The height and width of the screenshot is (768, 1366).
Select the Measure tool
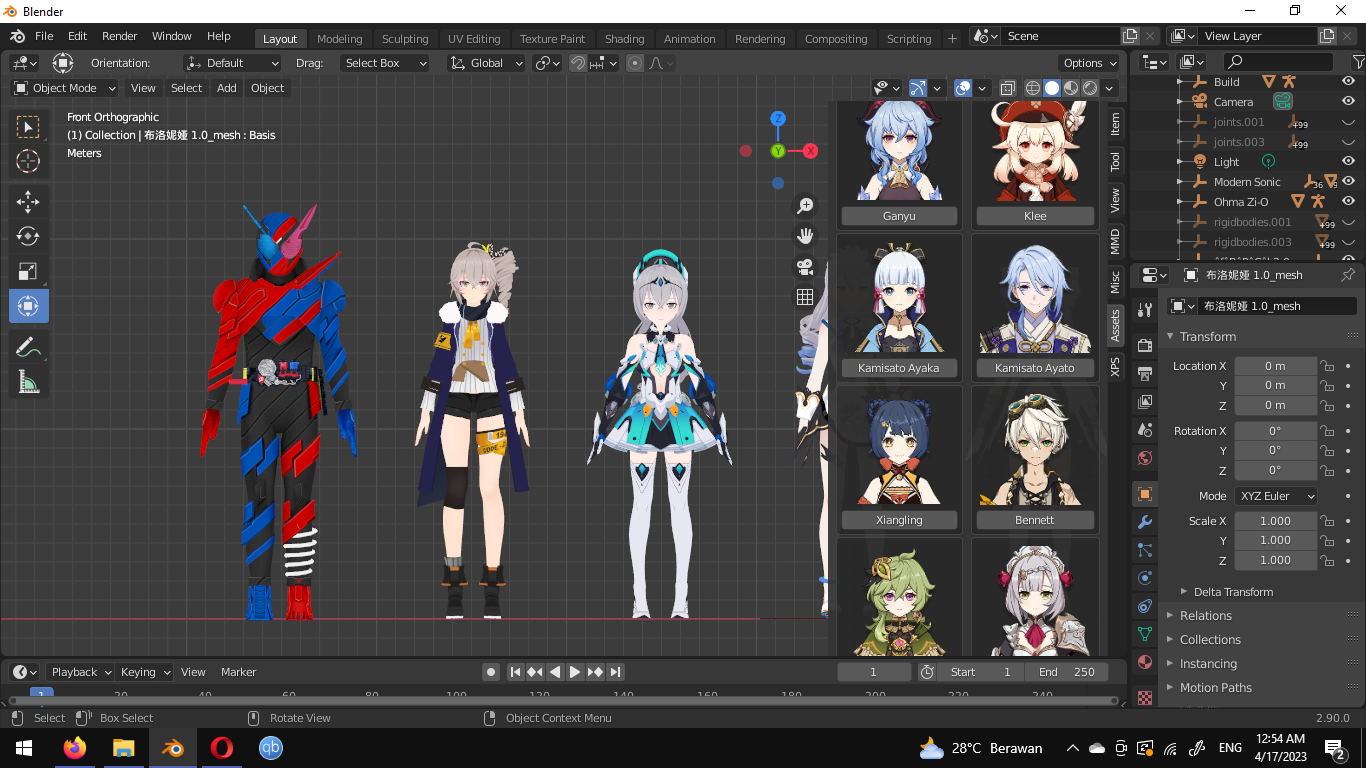click(x=28, y=381)
